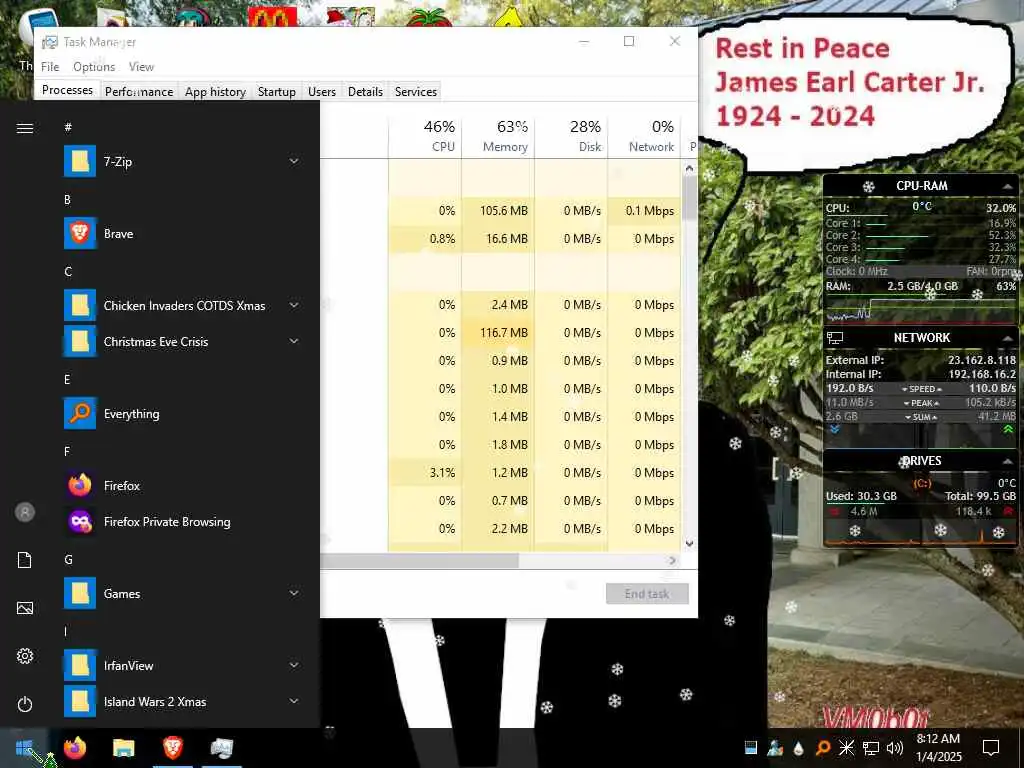Screen dimensions: 1024x768
Task: Collapse the CPU-RAM widget panel arrow
Action: coord(1007,187)
